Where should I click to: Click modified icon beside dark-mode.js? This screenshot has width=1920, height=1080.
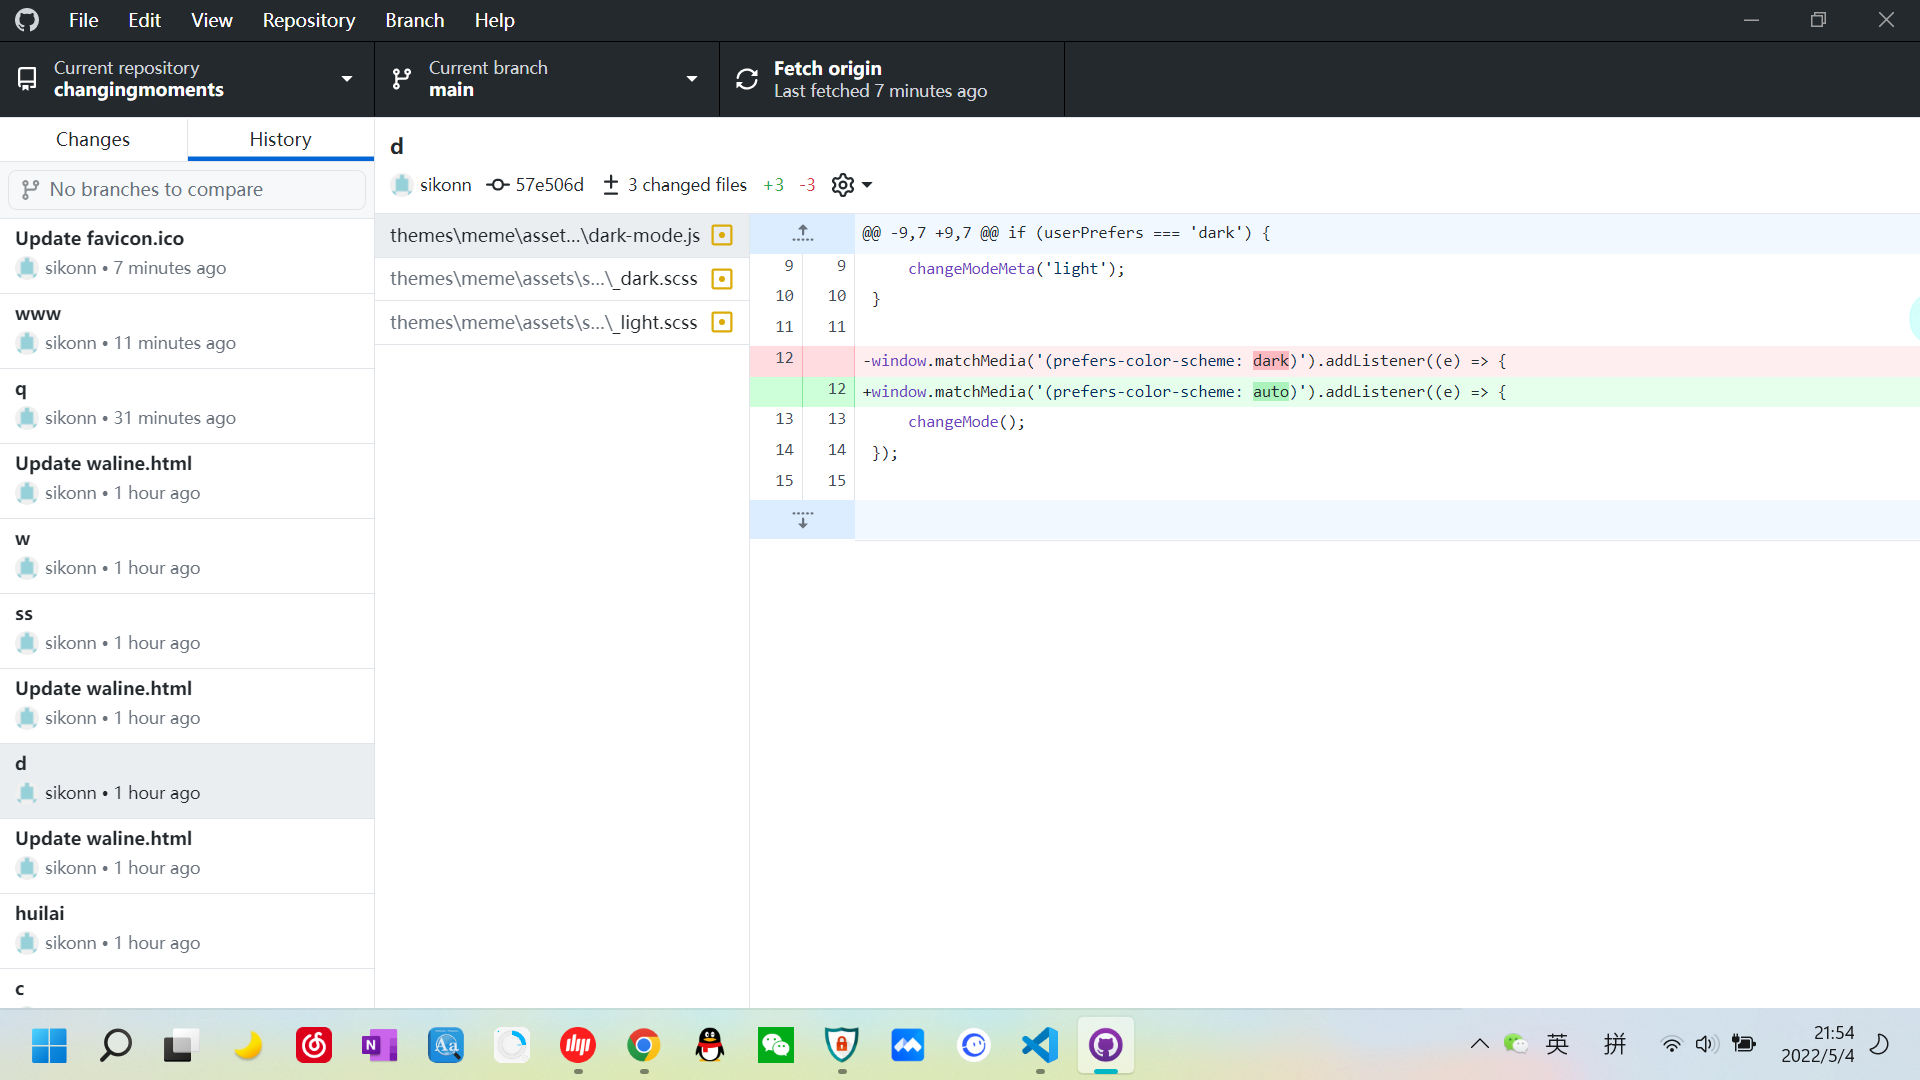click(722, 235)
